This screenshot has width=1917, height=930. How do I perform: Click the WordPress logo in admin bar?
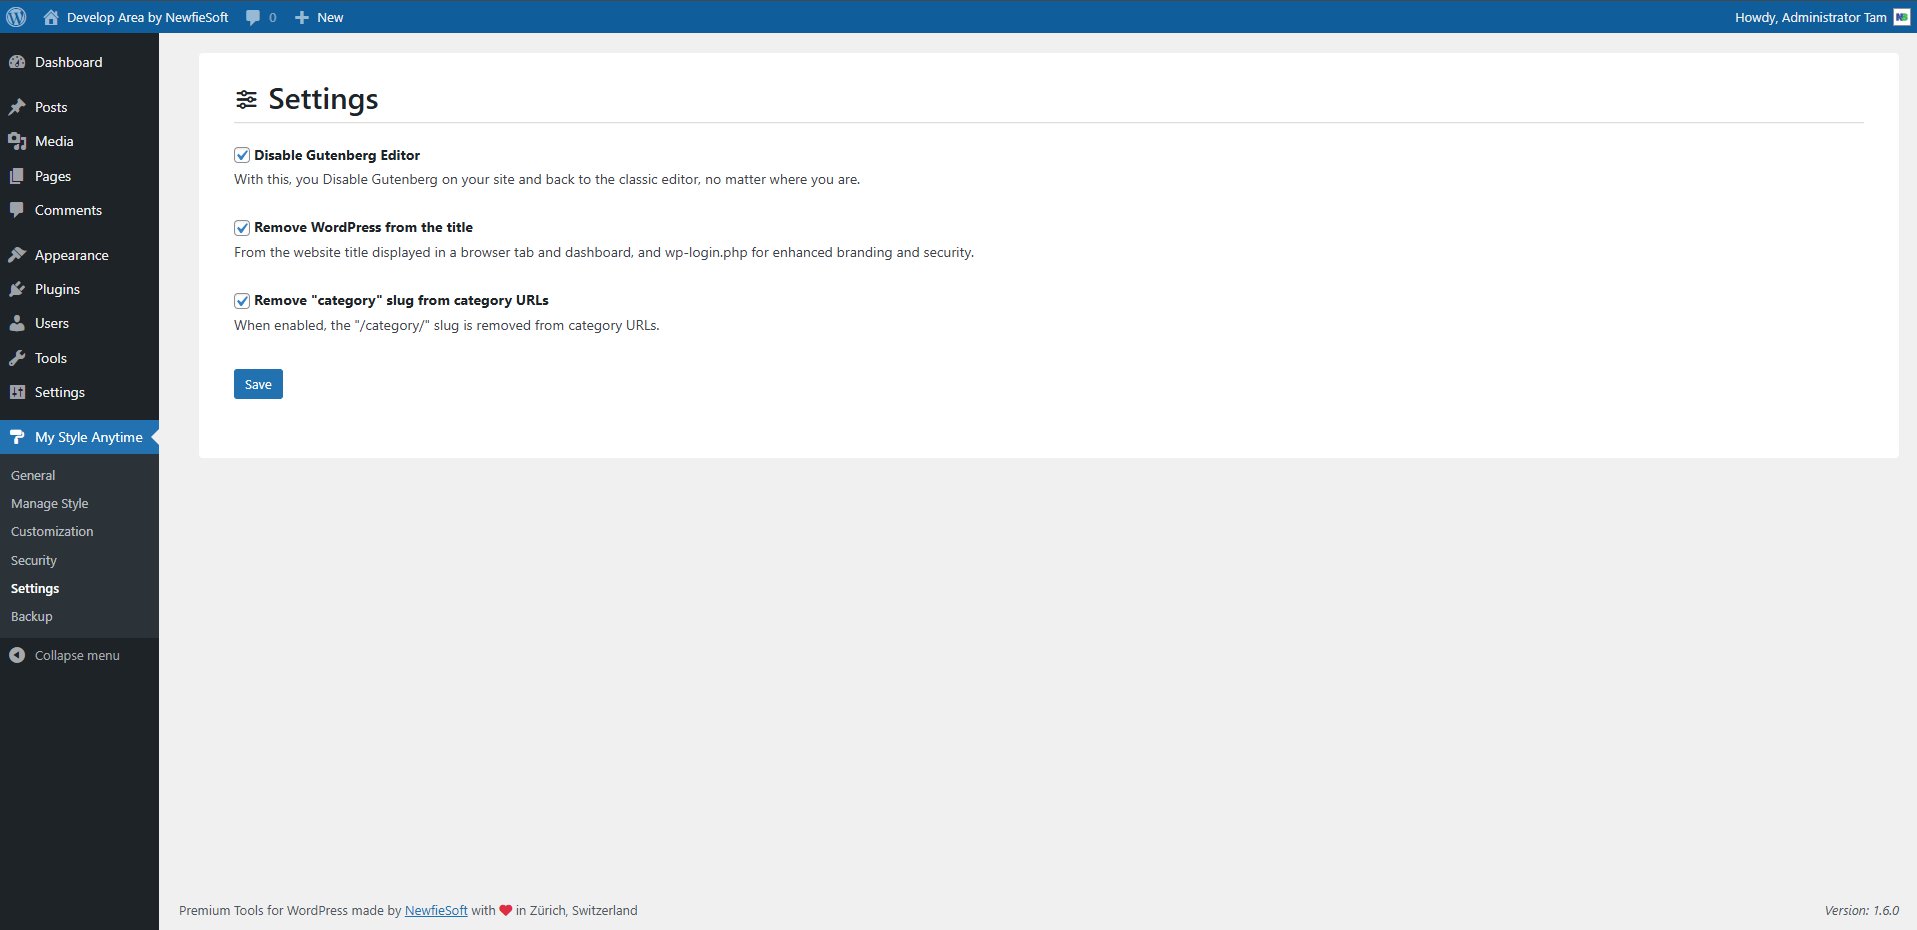tap(16, 17)
